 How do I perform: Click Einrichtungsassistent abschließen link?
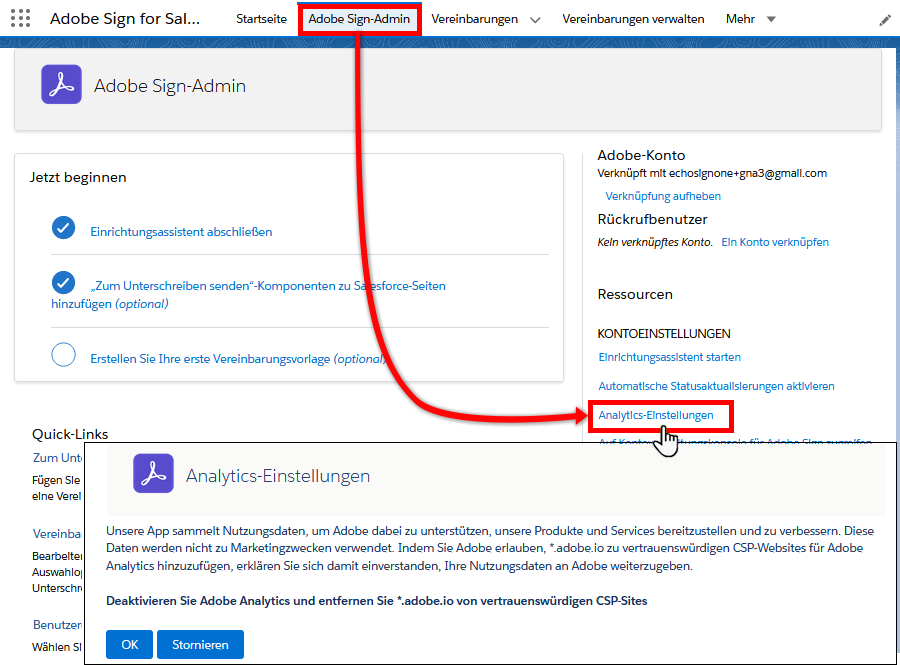tap(181, 232)
